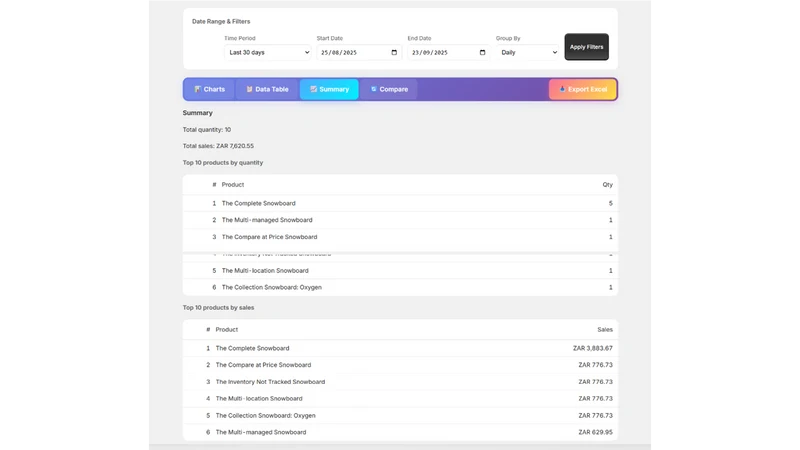Click The Complete Snowboard in sales table

pos(252,348)
